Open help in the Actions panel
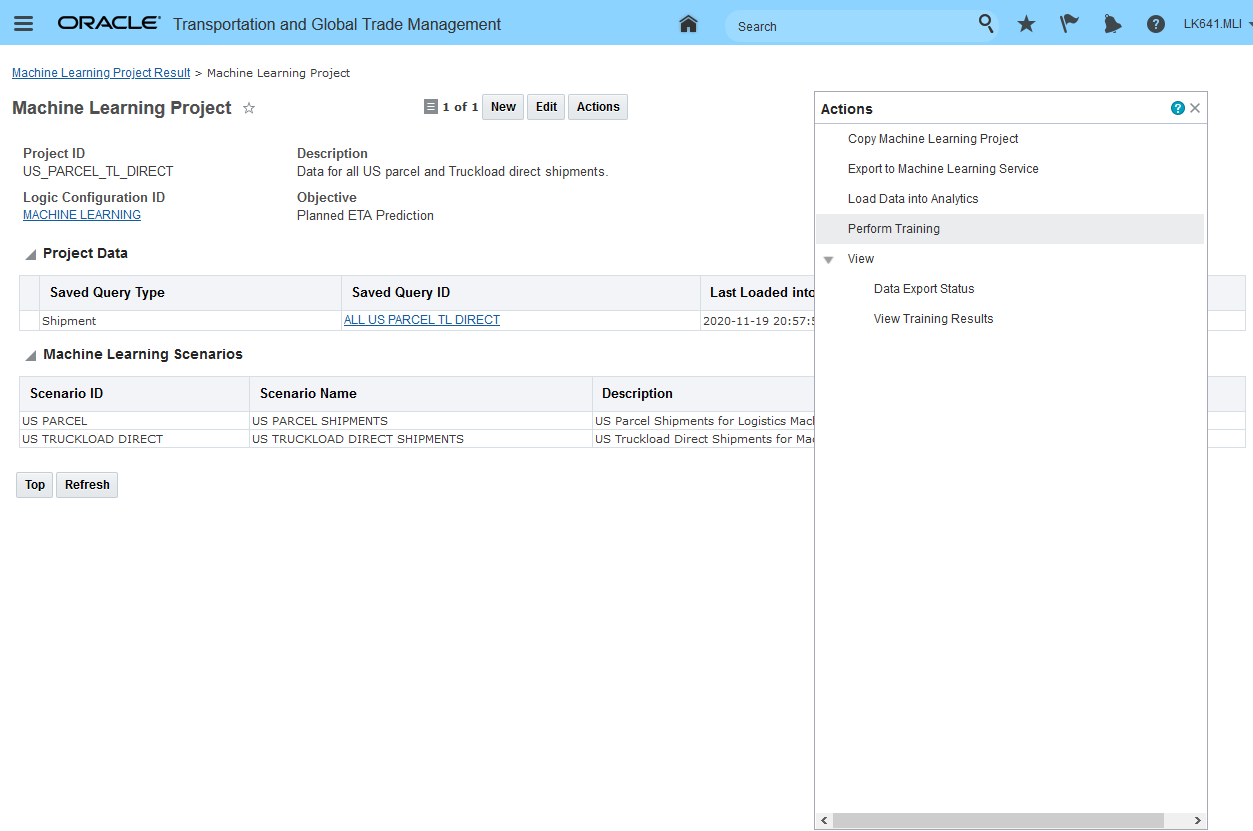Viewport: 1253px width, 831px height. [x=1177, y=108]
